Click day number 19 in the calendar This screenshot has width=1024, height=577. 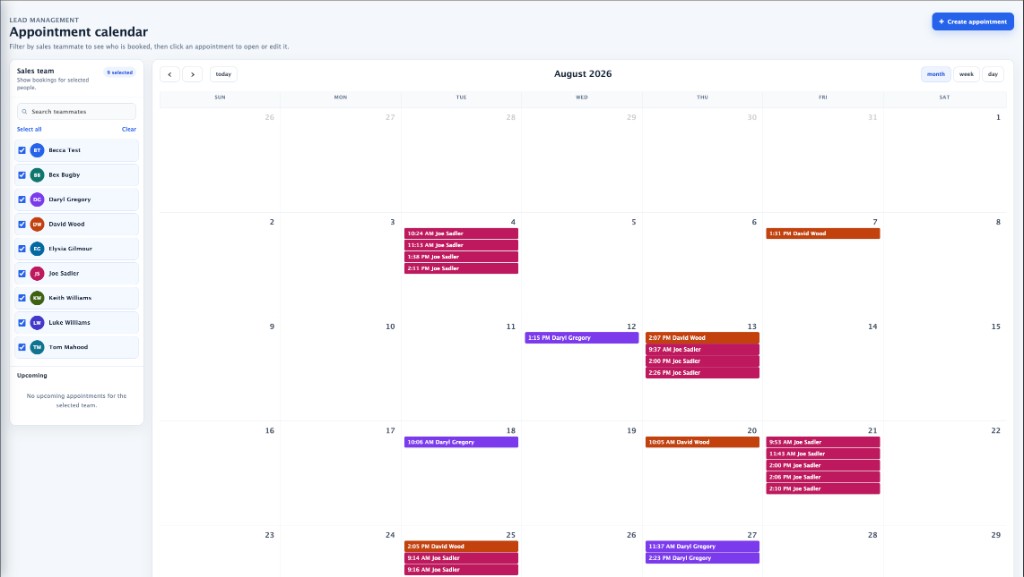click(631, 431)
